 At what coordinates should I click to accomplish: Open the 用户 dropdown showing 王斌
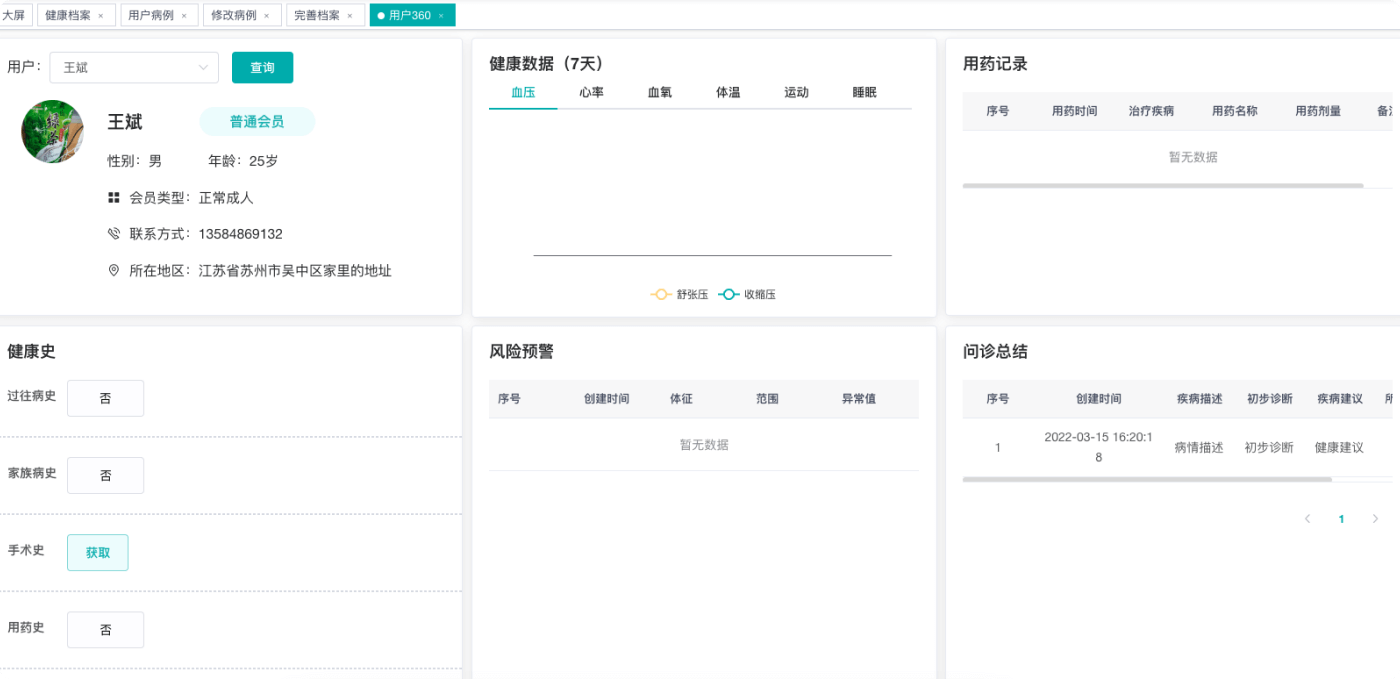coord(134,68)
